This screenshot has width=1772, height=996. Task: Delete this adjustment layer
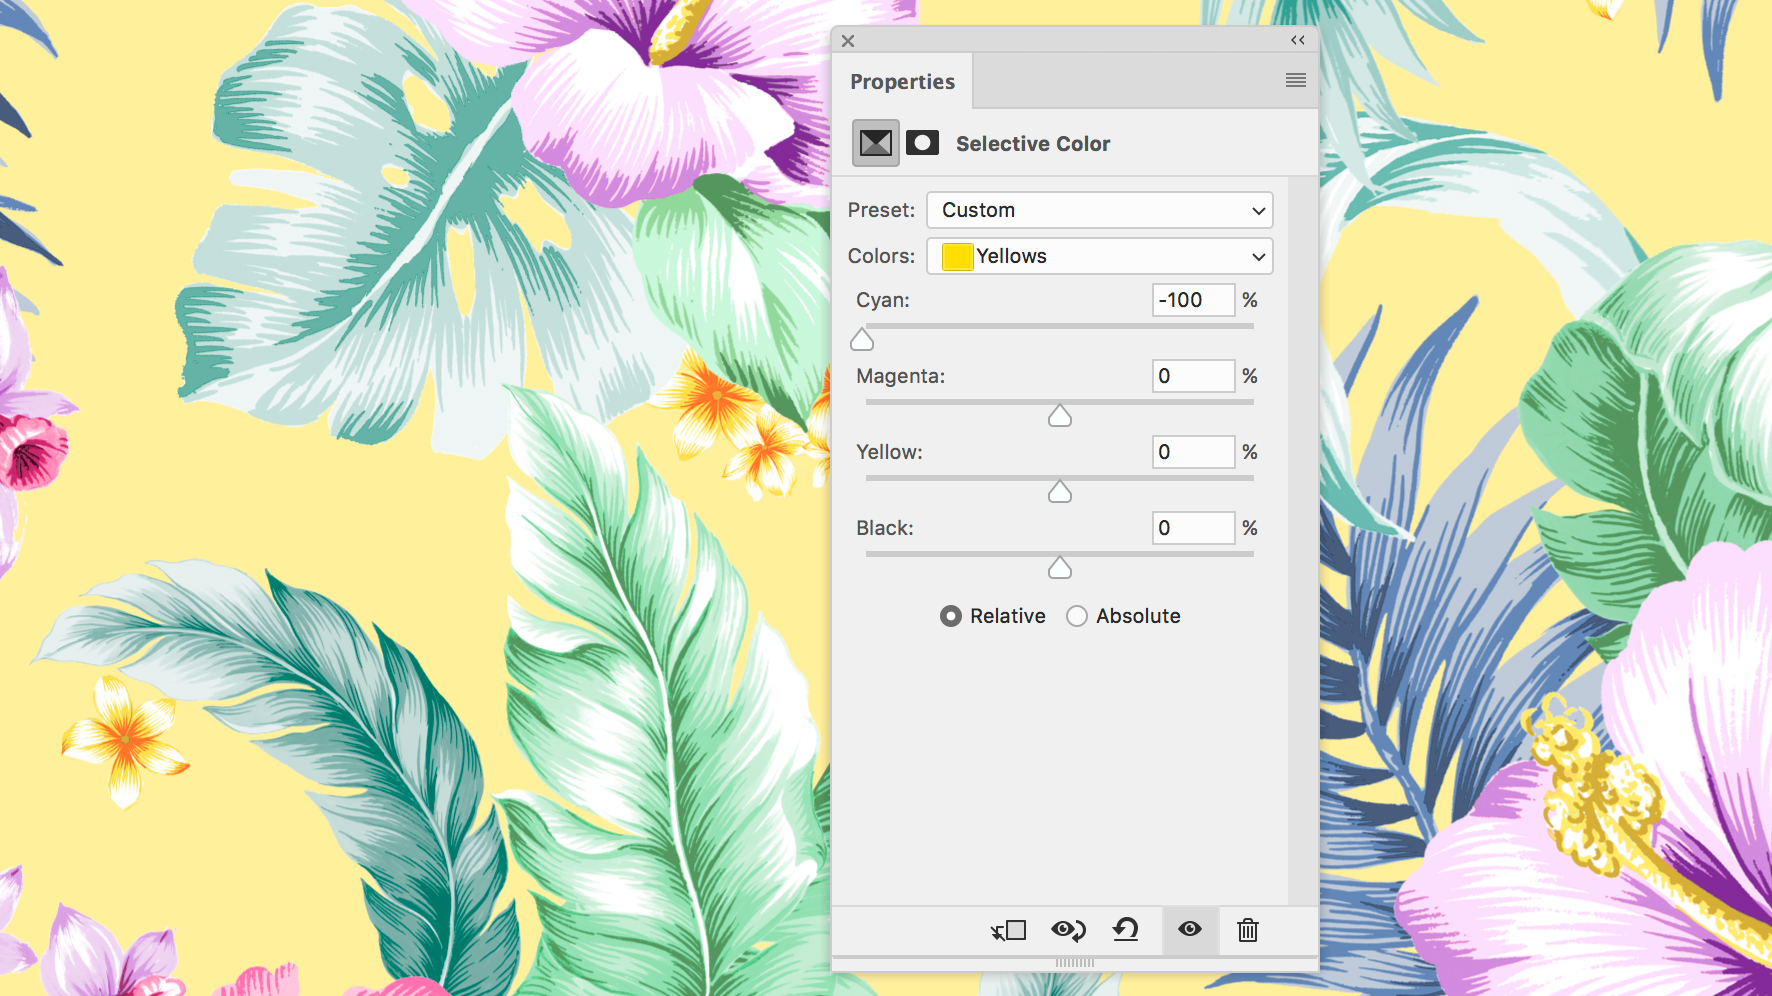point(1248,930)
